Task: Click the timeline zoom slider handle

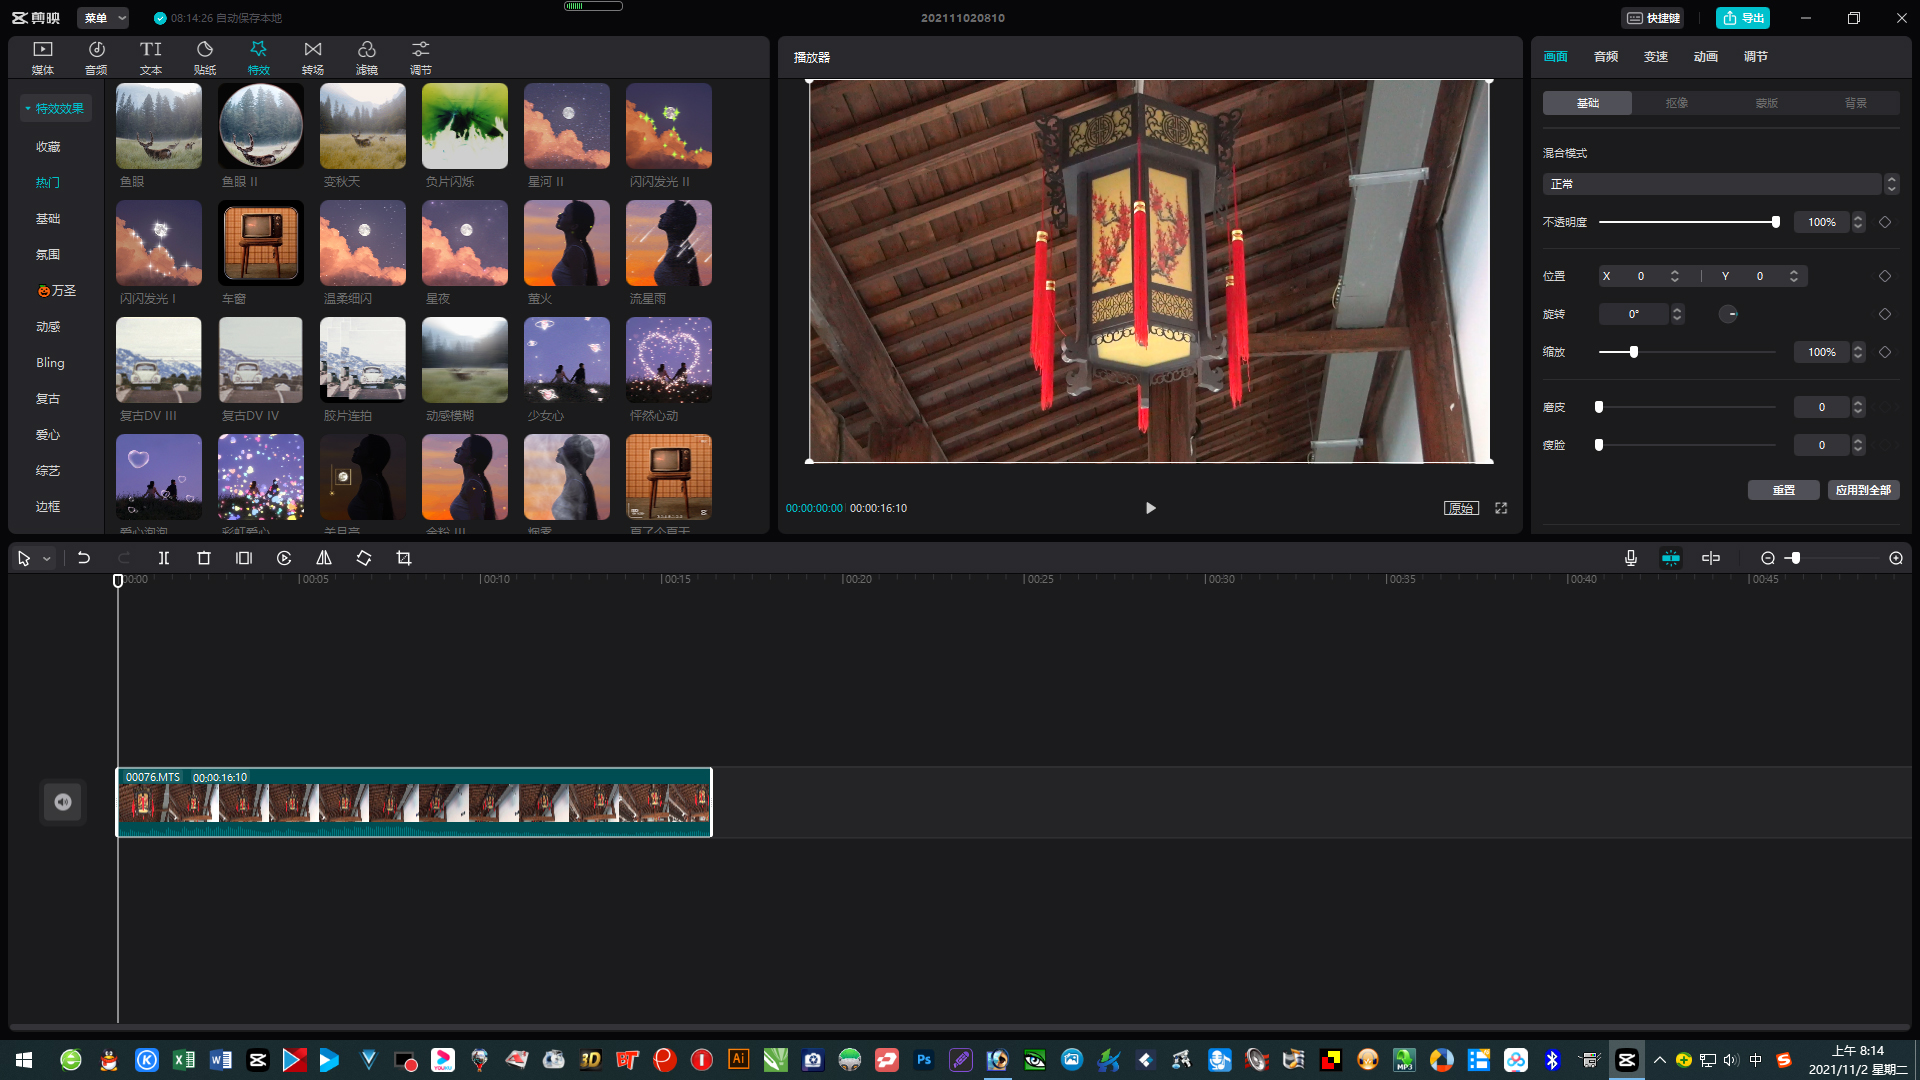Action: 1796,558
